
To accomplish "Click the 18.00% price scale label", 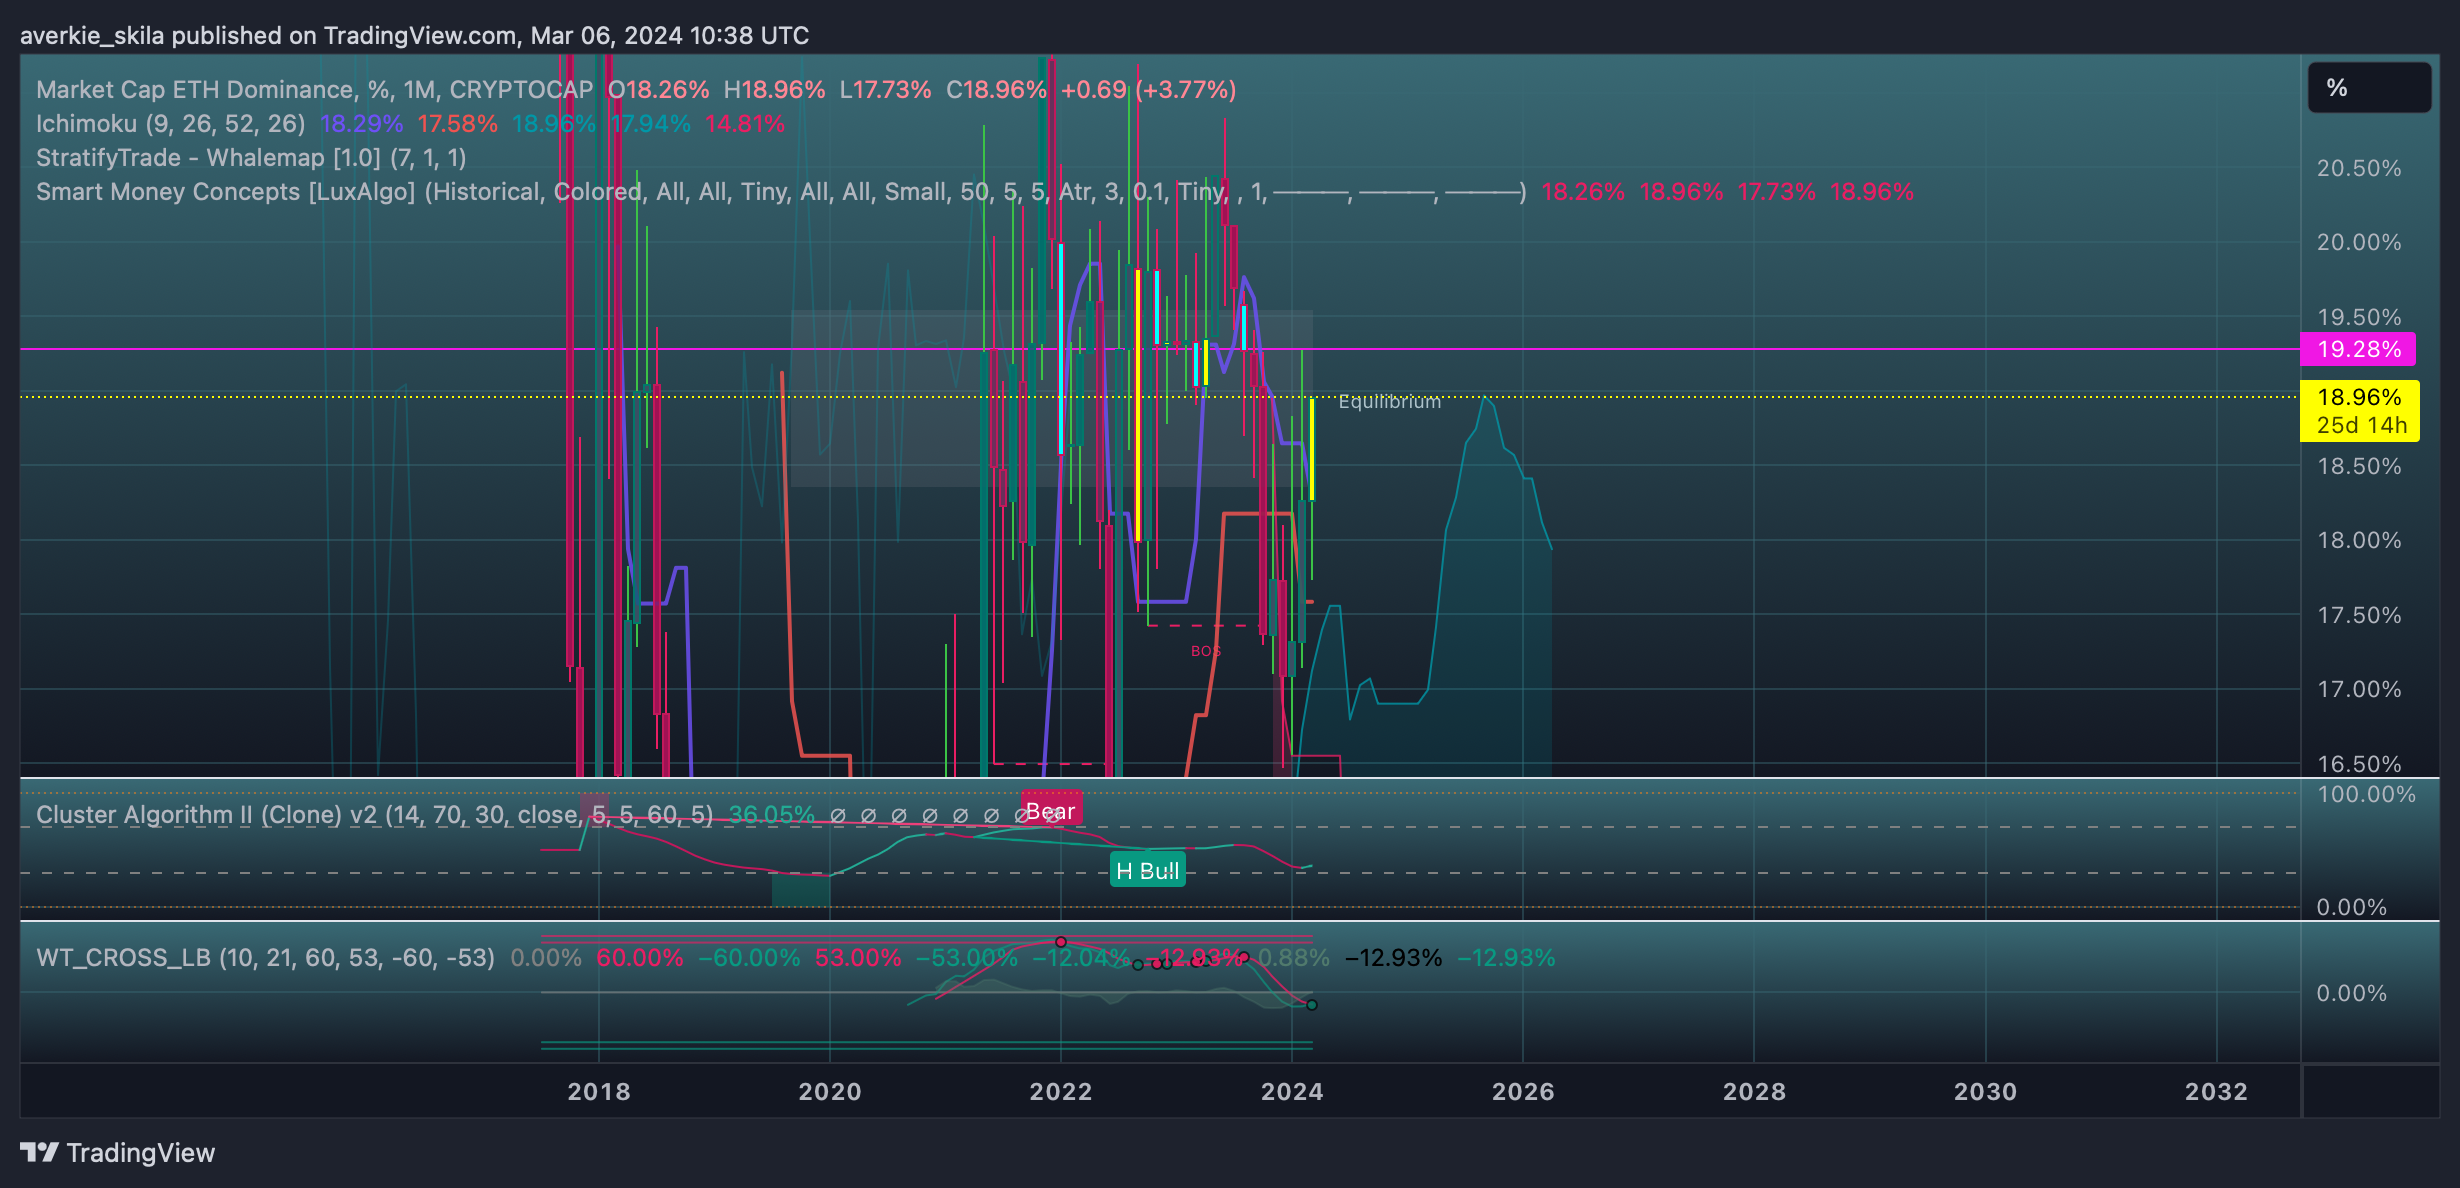I will pyautogui.click(x=2359, y=540).
